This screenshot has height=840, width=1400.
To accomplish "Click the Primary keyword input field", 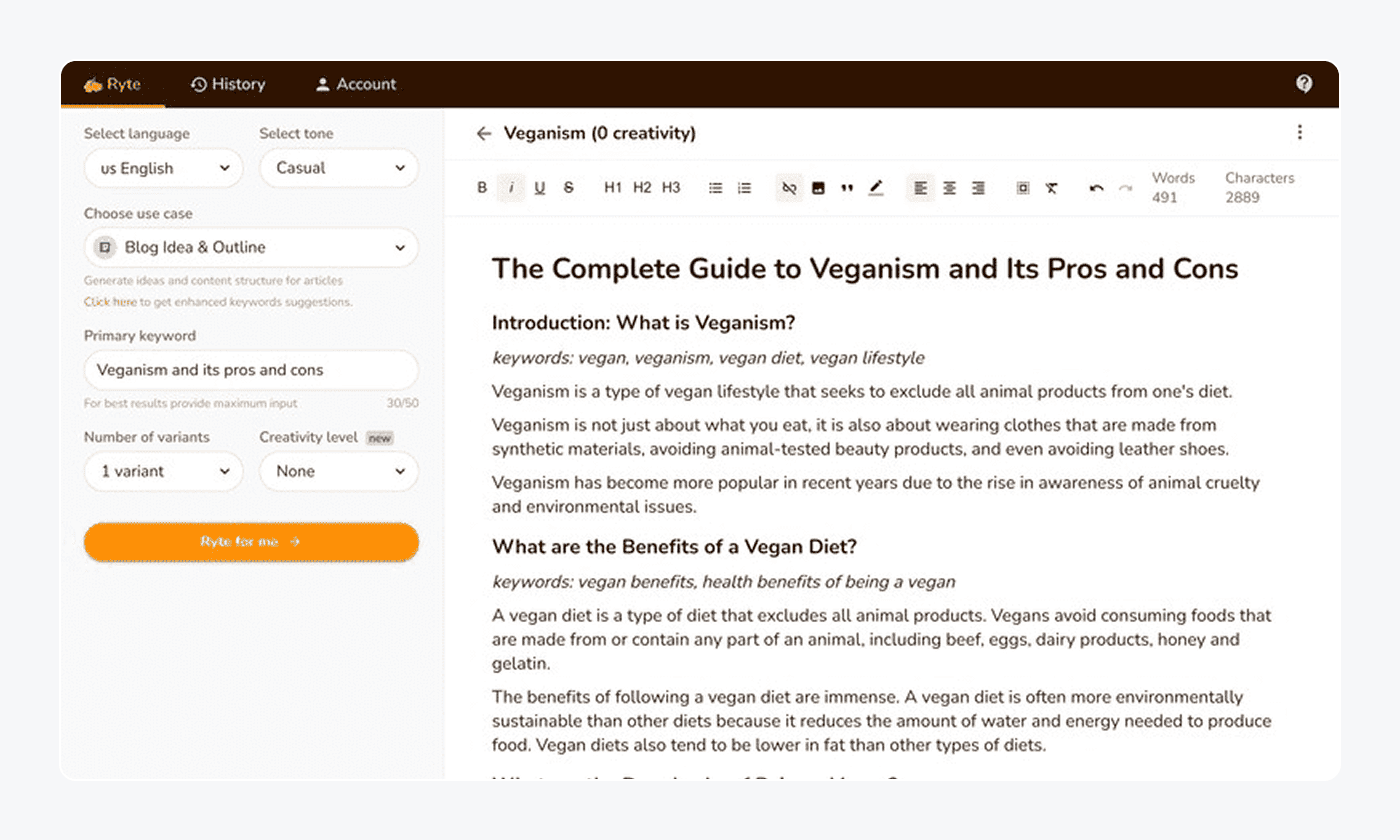I will [251, 370].
